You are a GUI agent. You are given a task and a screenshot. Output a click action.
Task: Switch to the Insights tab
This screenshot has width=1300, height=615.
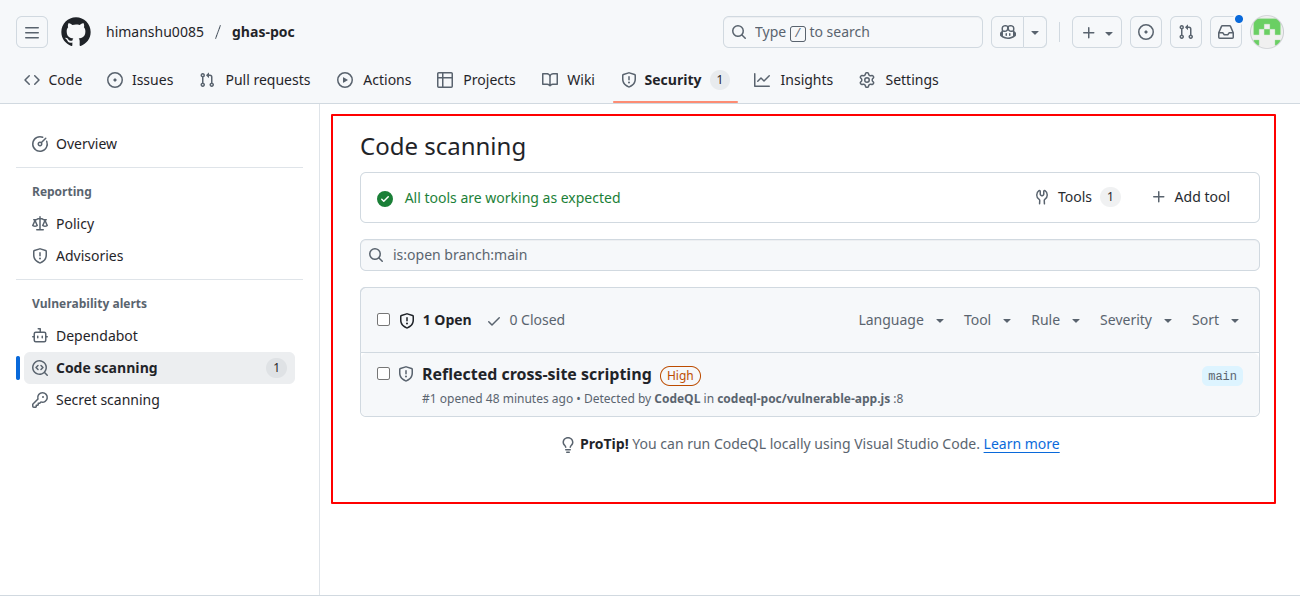pyautogui.click(x=793, y=79)
